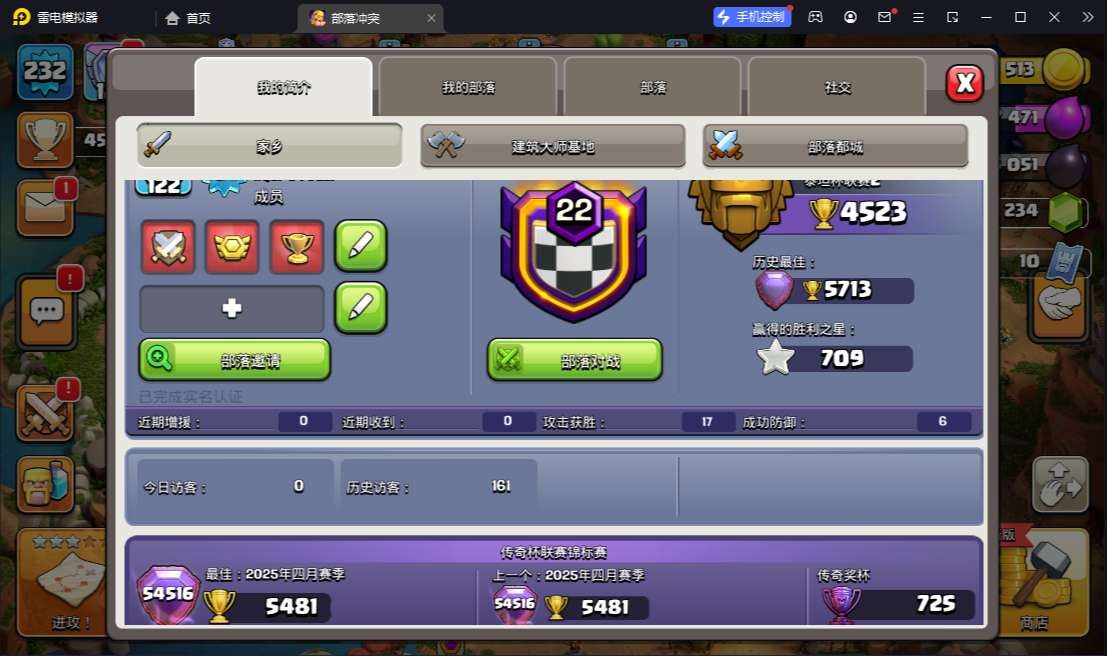This screenshot has width=1107, height=656.
Task: Open the mail envelope sidebar icon
Action: tap(45, 208)
